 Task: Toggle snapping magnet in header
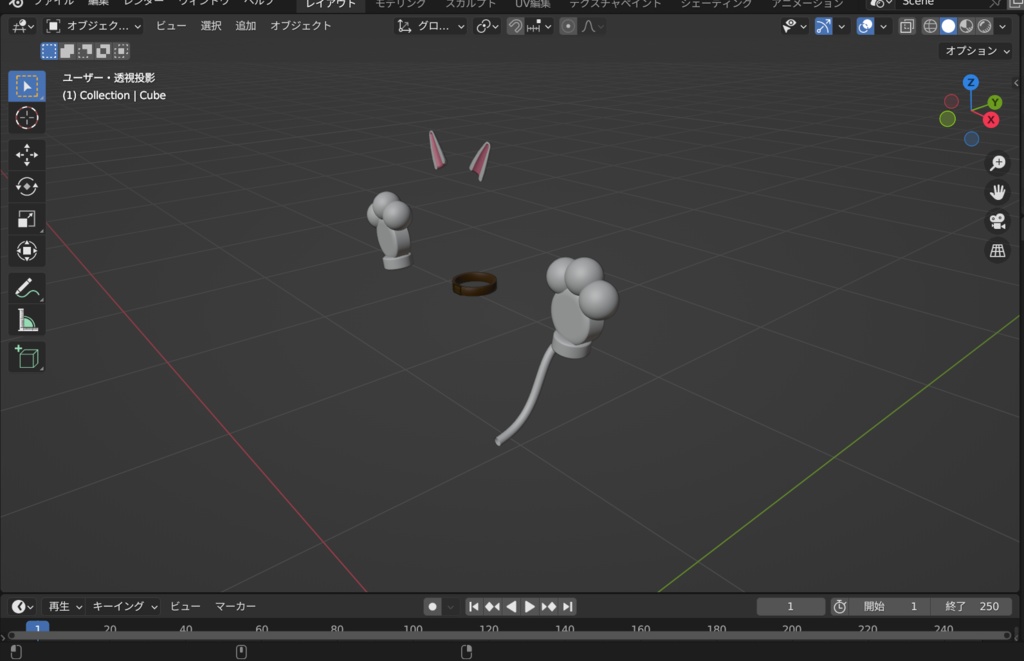(x=515, y=26)
